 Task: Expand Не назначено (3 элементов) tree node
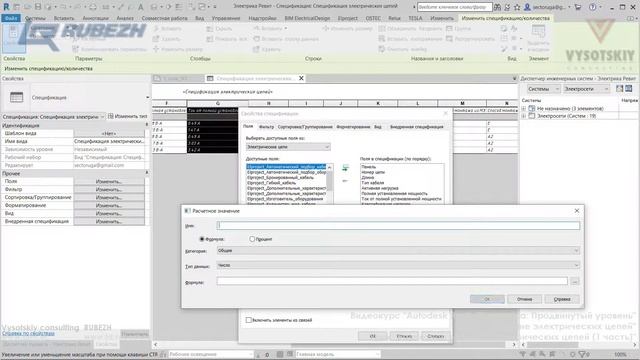[524, 109]
